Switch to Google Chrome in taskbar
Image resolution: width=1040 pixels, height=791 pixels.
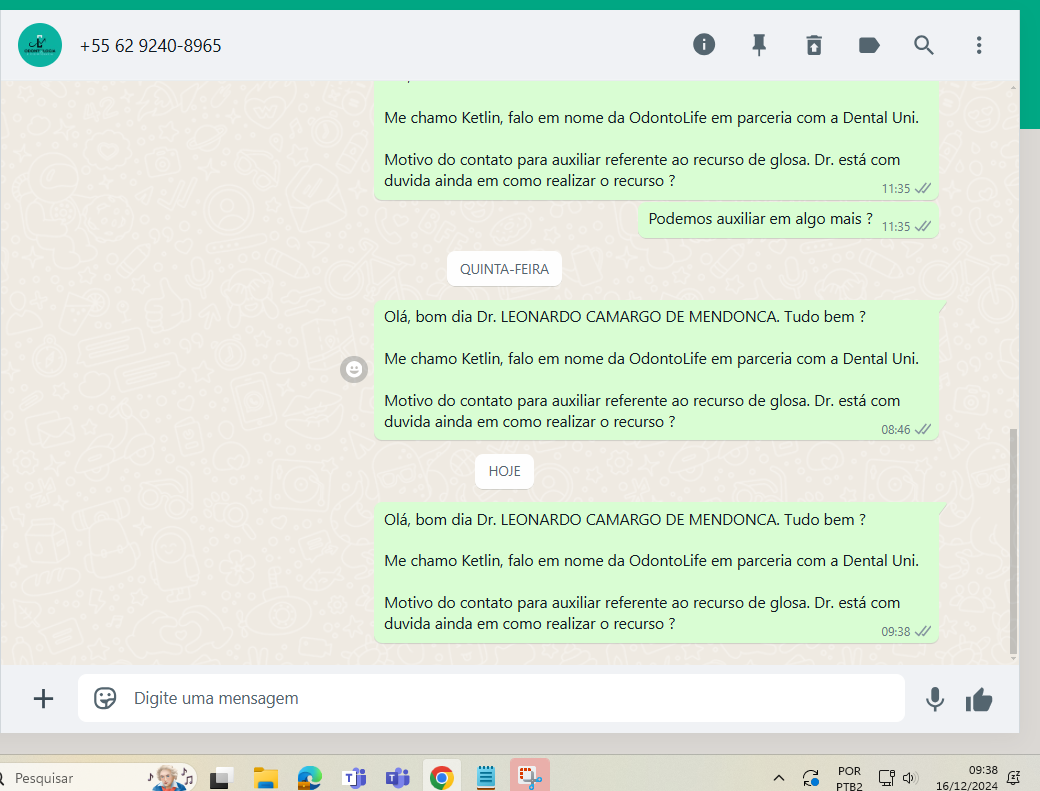(x=442, y=778)
